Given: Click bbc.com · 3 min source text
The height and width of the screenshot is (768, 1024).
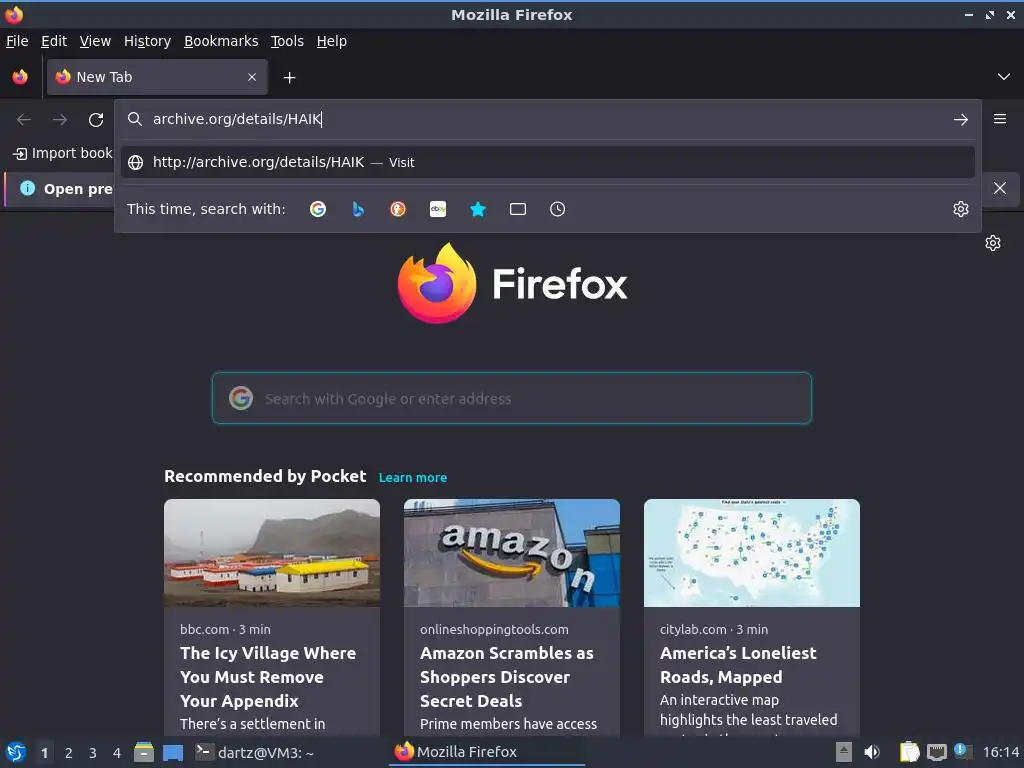Looking at the screenshot, I should pyautogui.click(x=225, y=630).
